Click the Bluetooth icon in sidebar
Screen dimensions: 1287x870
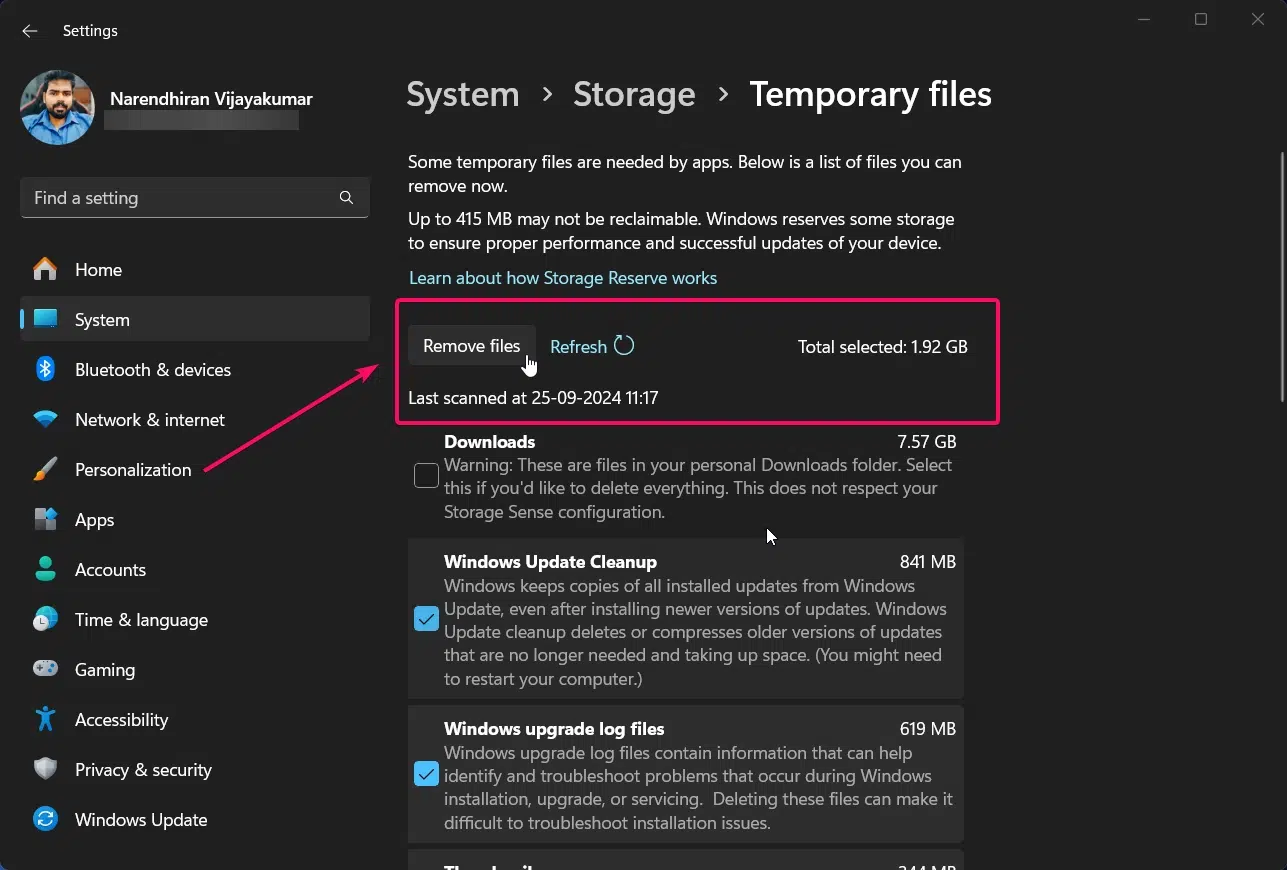click(45, 369)
